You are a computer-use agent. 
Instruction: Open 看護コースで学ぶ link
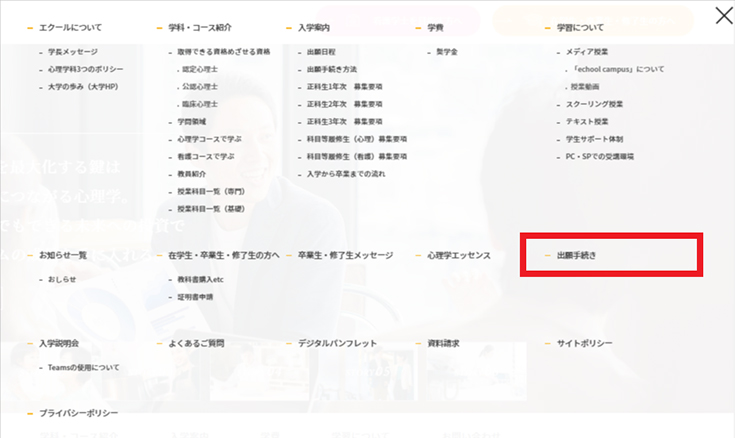206,156
